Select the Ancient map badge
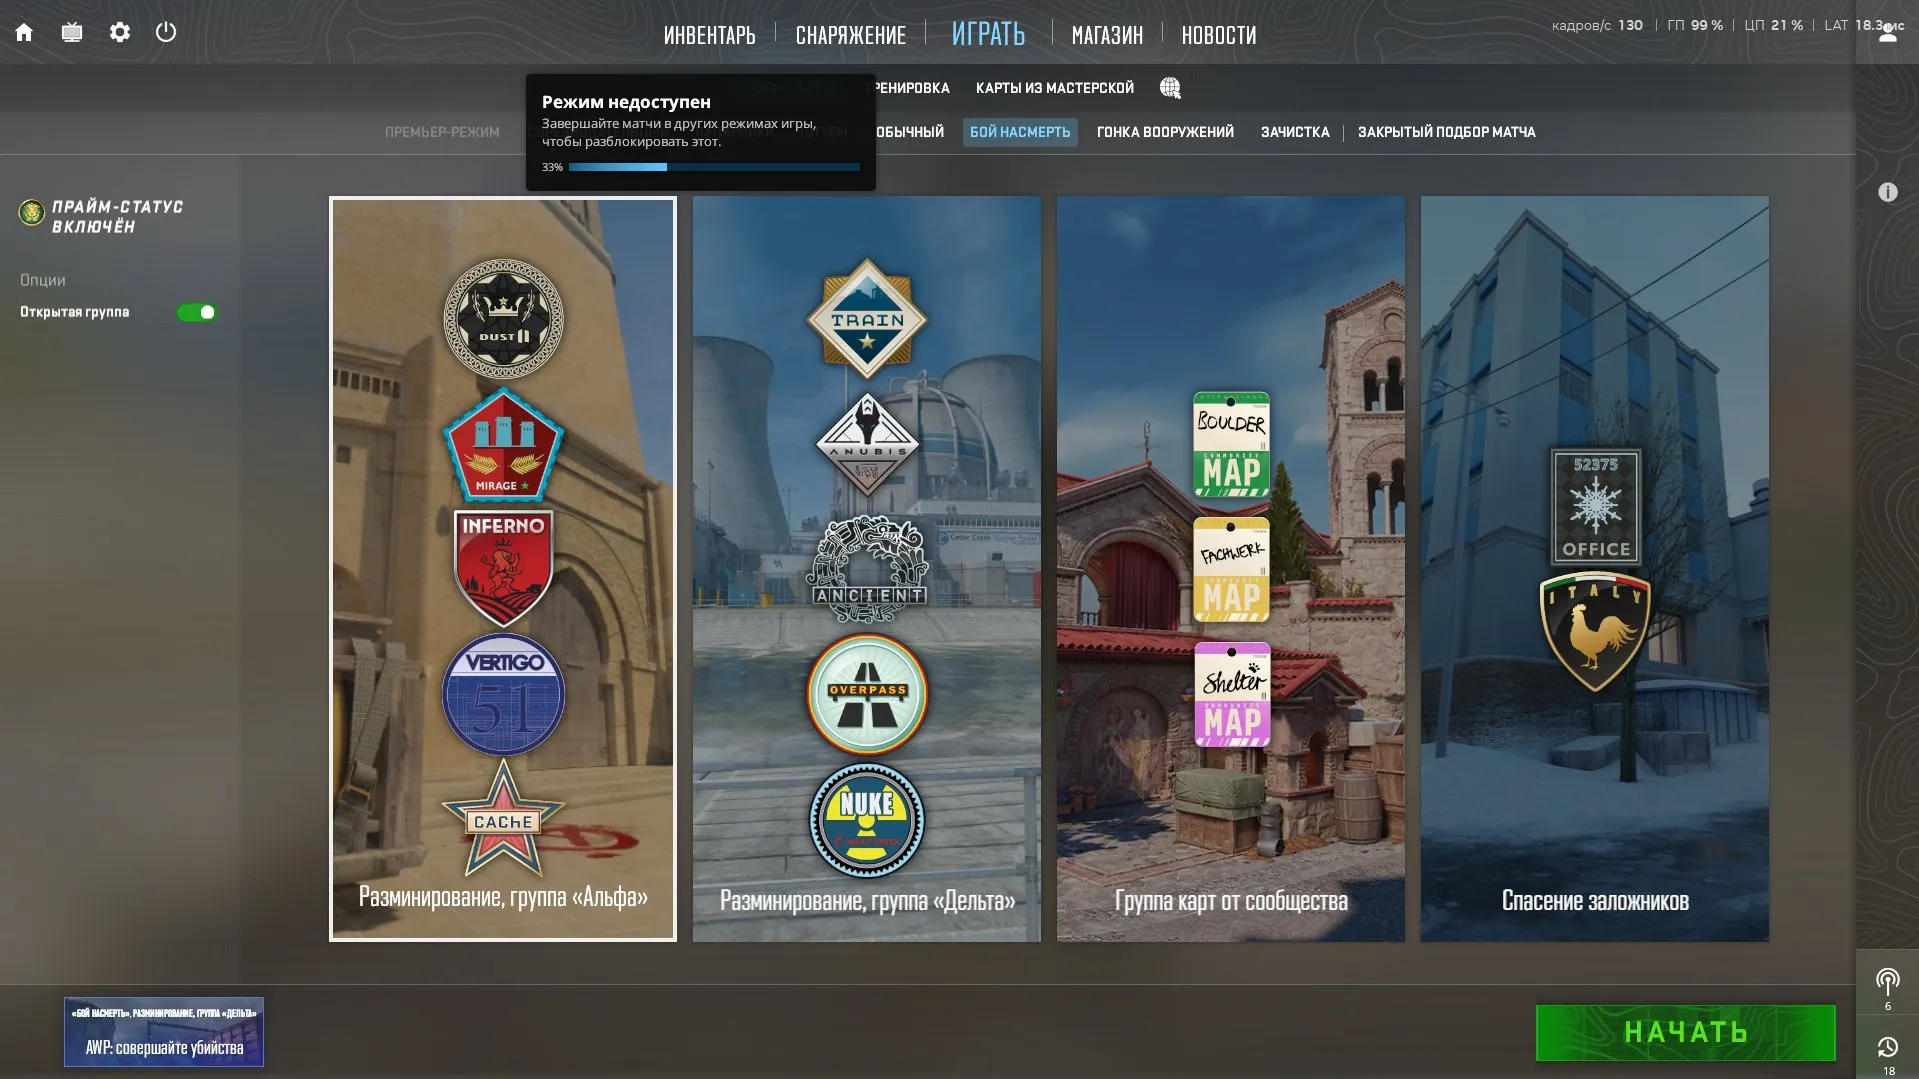This screenshot has height=1079, width=1919. pyautogui.click(x=867, y=568)
